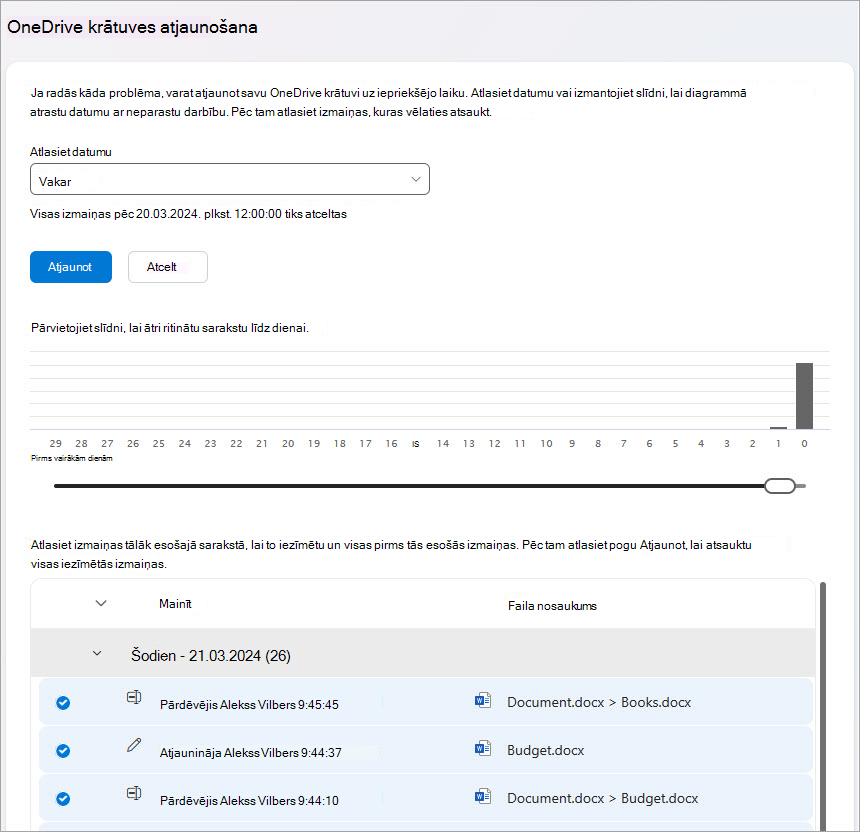Click the small activity bar for day 1

[x=778, y=428]
